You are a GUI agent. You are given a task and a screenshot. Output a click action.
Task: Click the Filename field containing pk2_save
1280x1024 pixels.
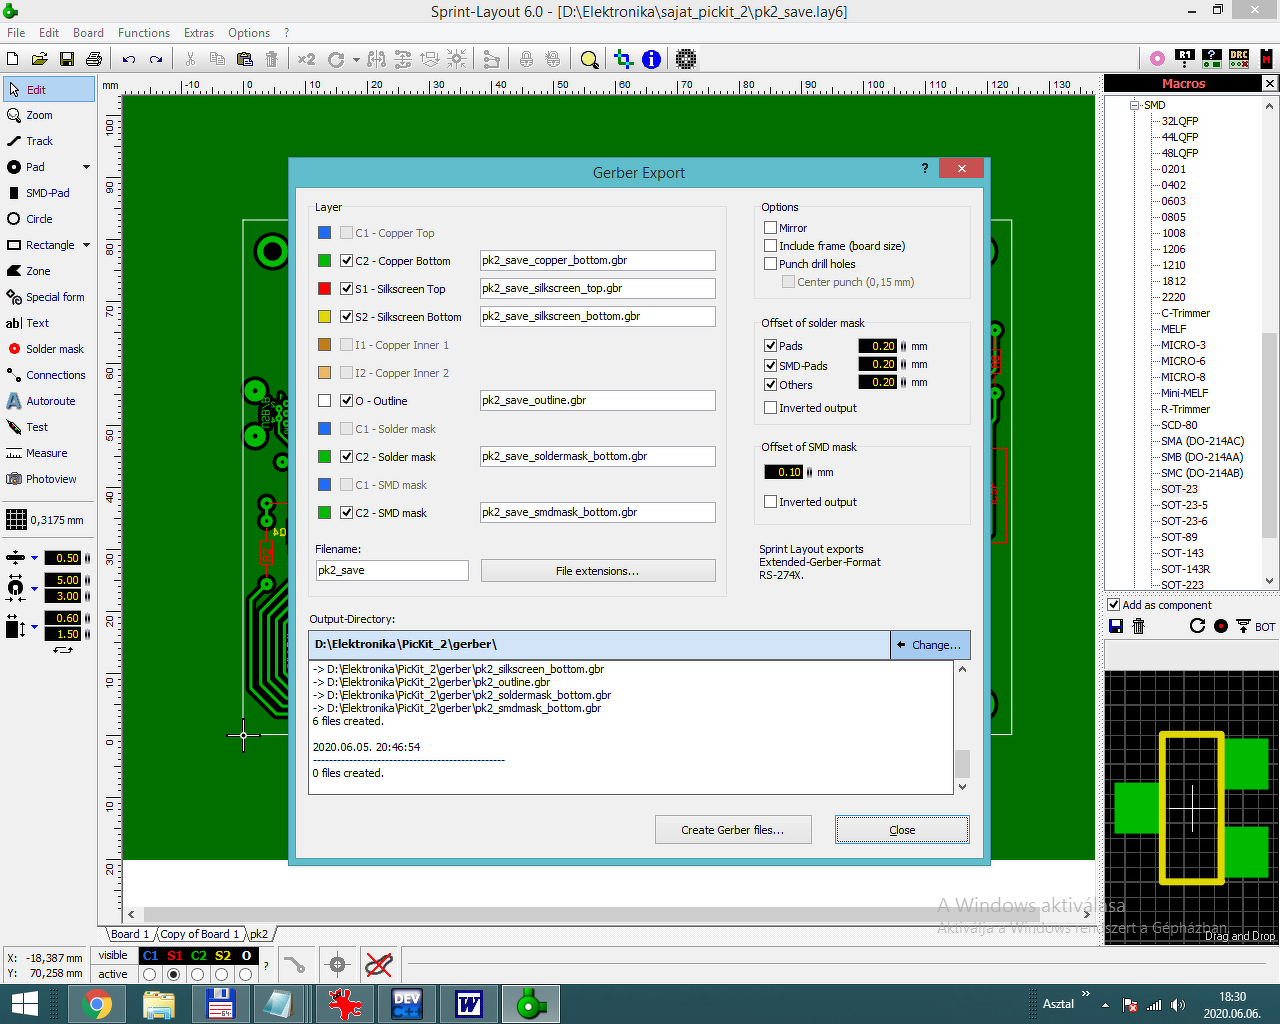pos(392,570)
